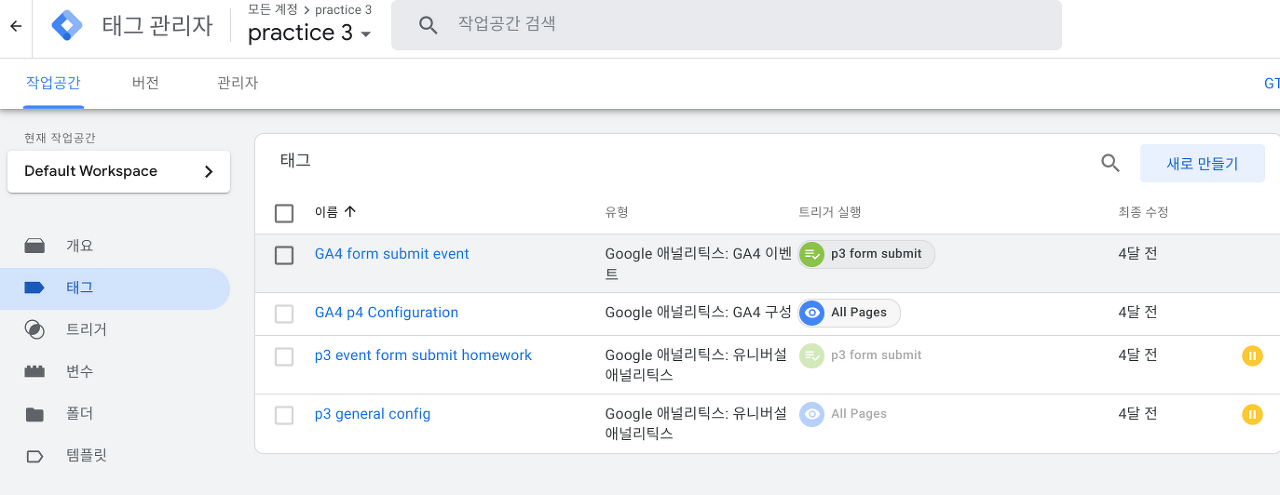Check the GA4 form submit event checkbox
This screenshot has height=495, width=1280.
point(284,255)
